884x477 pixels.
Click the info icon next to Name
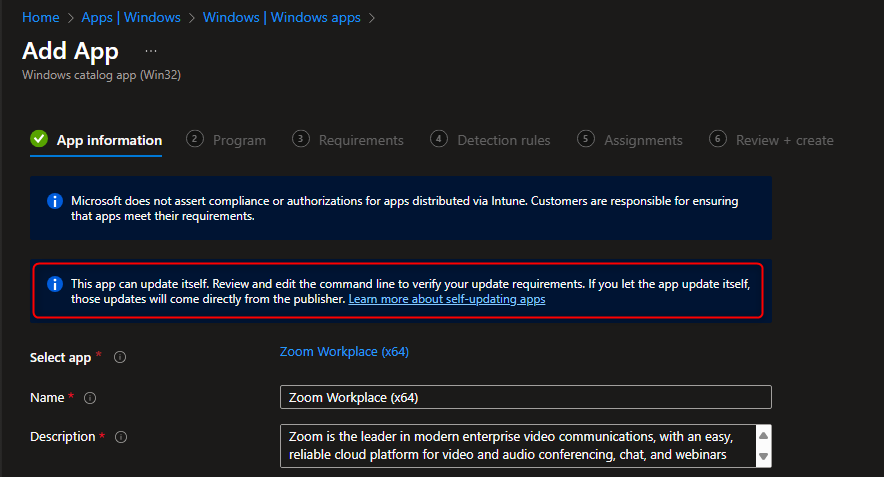click(x=90, y=398)
